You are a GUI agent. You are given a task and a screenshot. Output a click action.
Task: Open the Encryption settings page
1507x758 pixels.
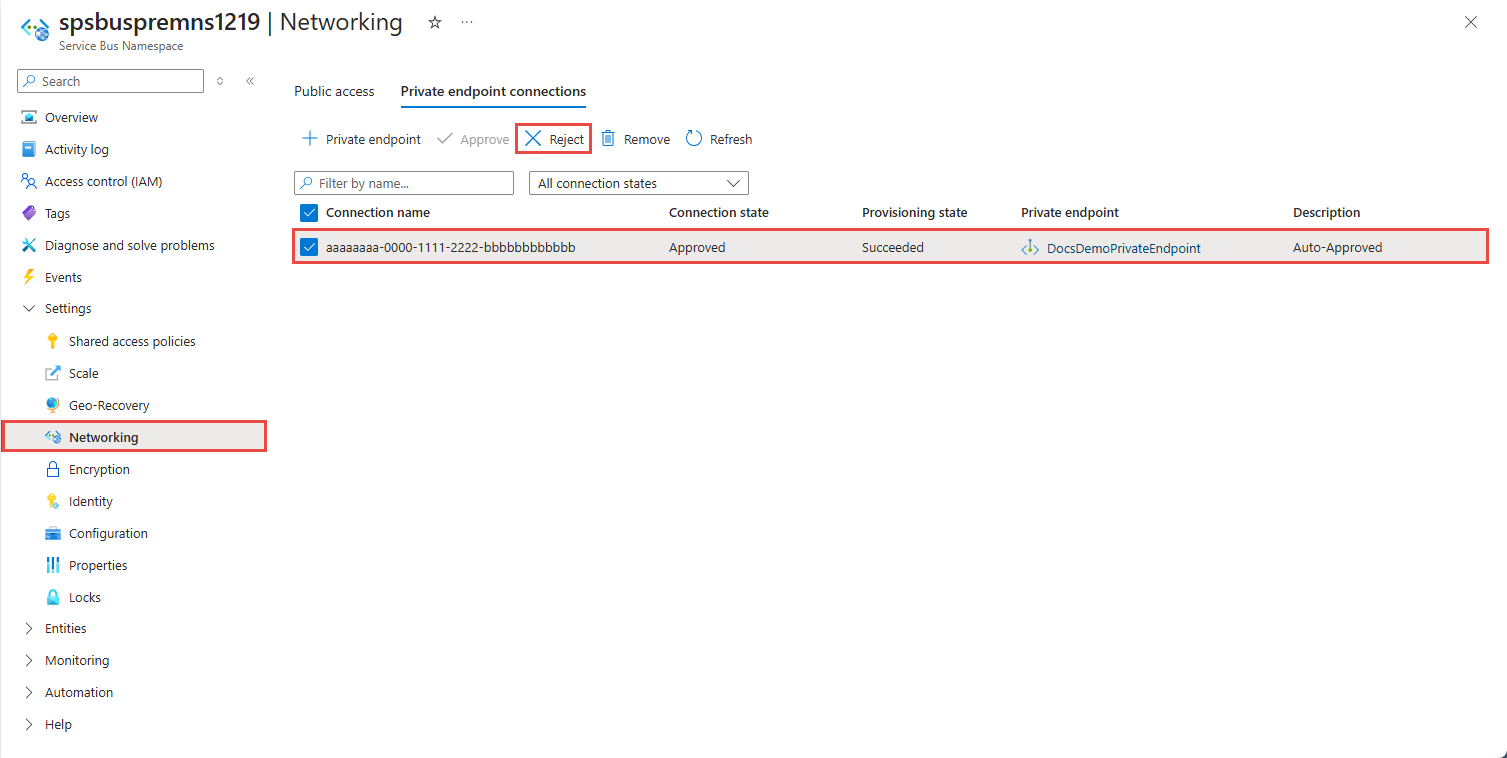tap(99, 469)
